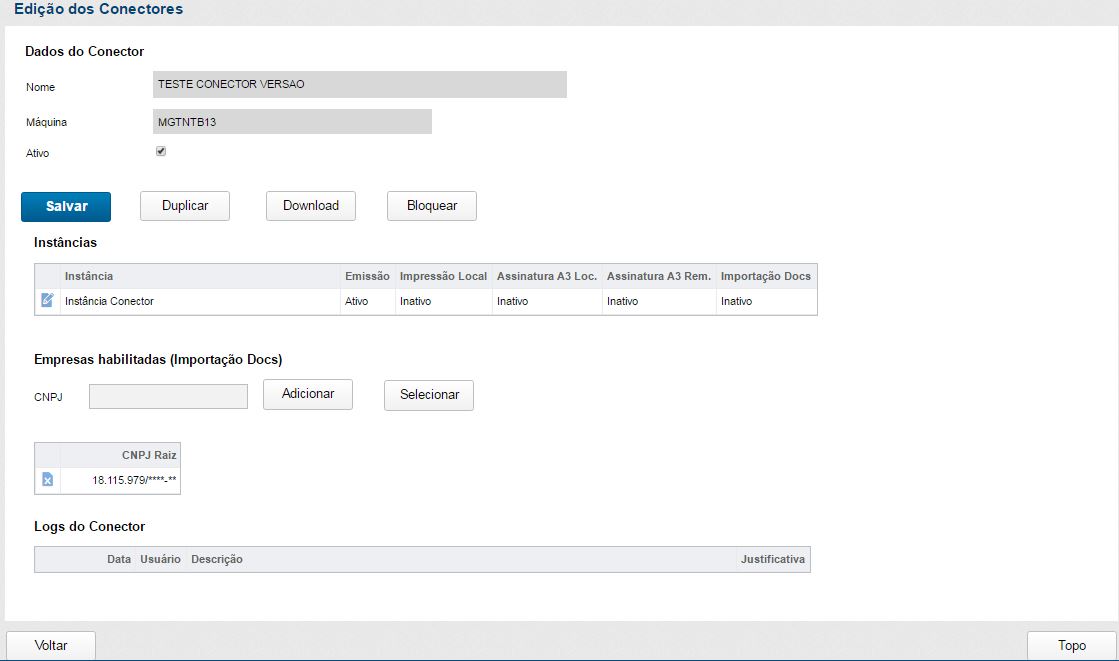Toggle the Ativo checkbox
Screen dimensions: 1119x661
[161, 152]
